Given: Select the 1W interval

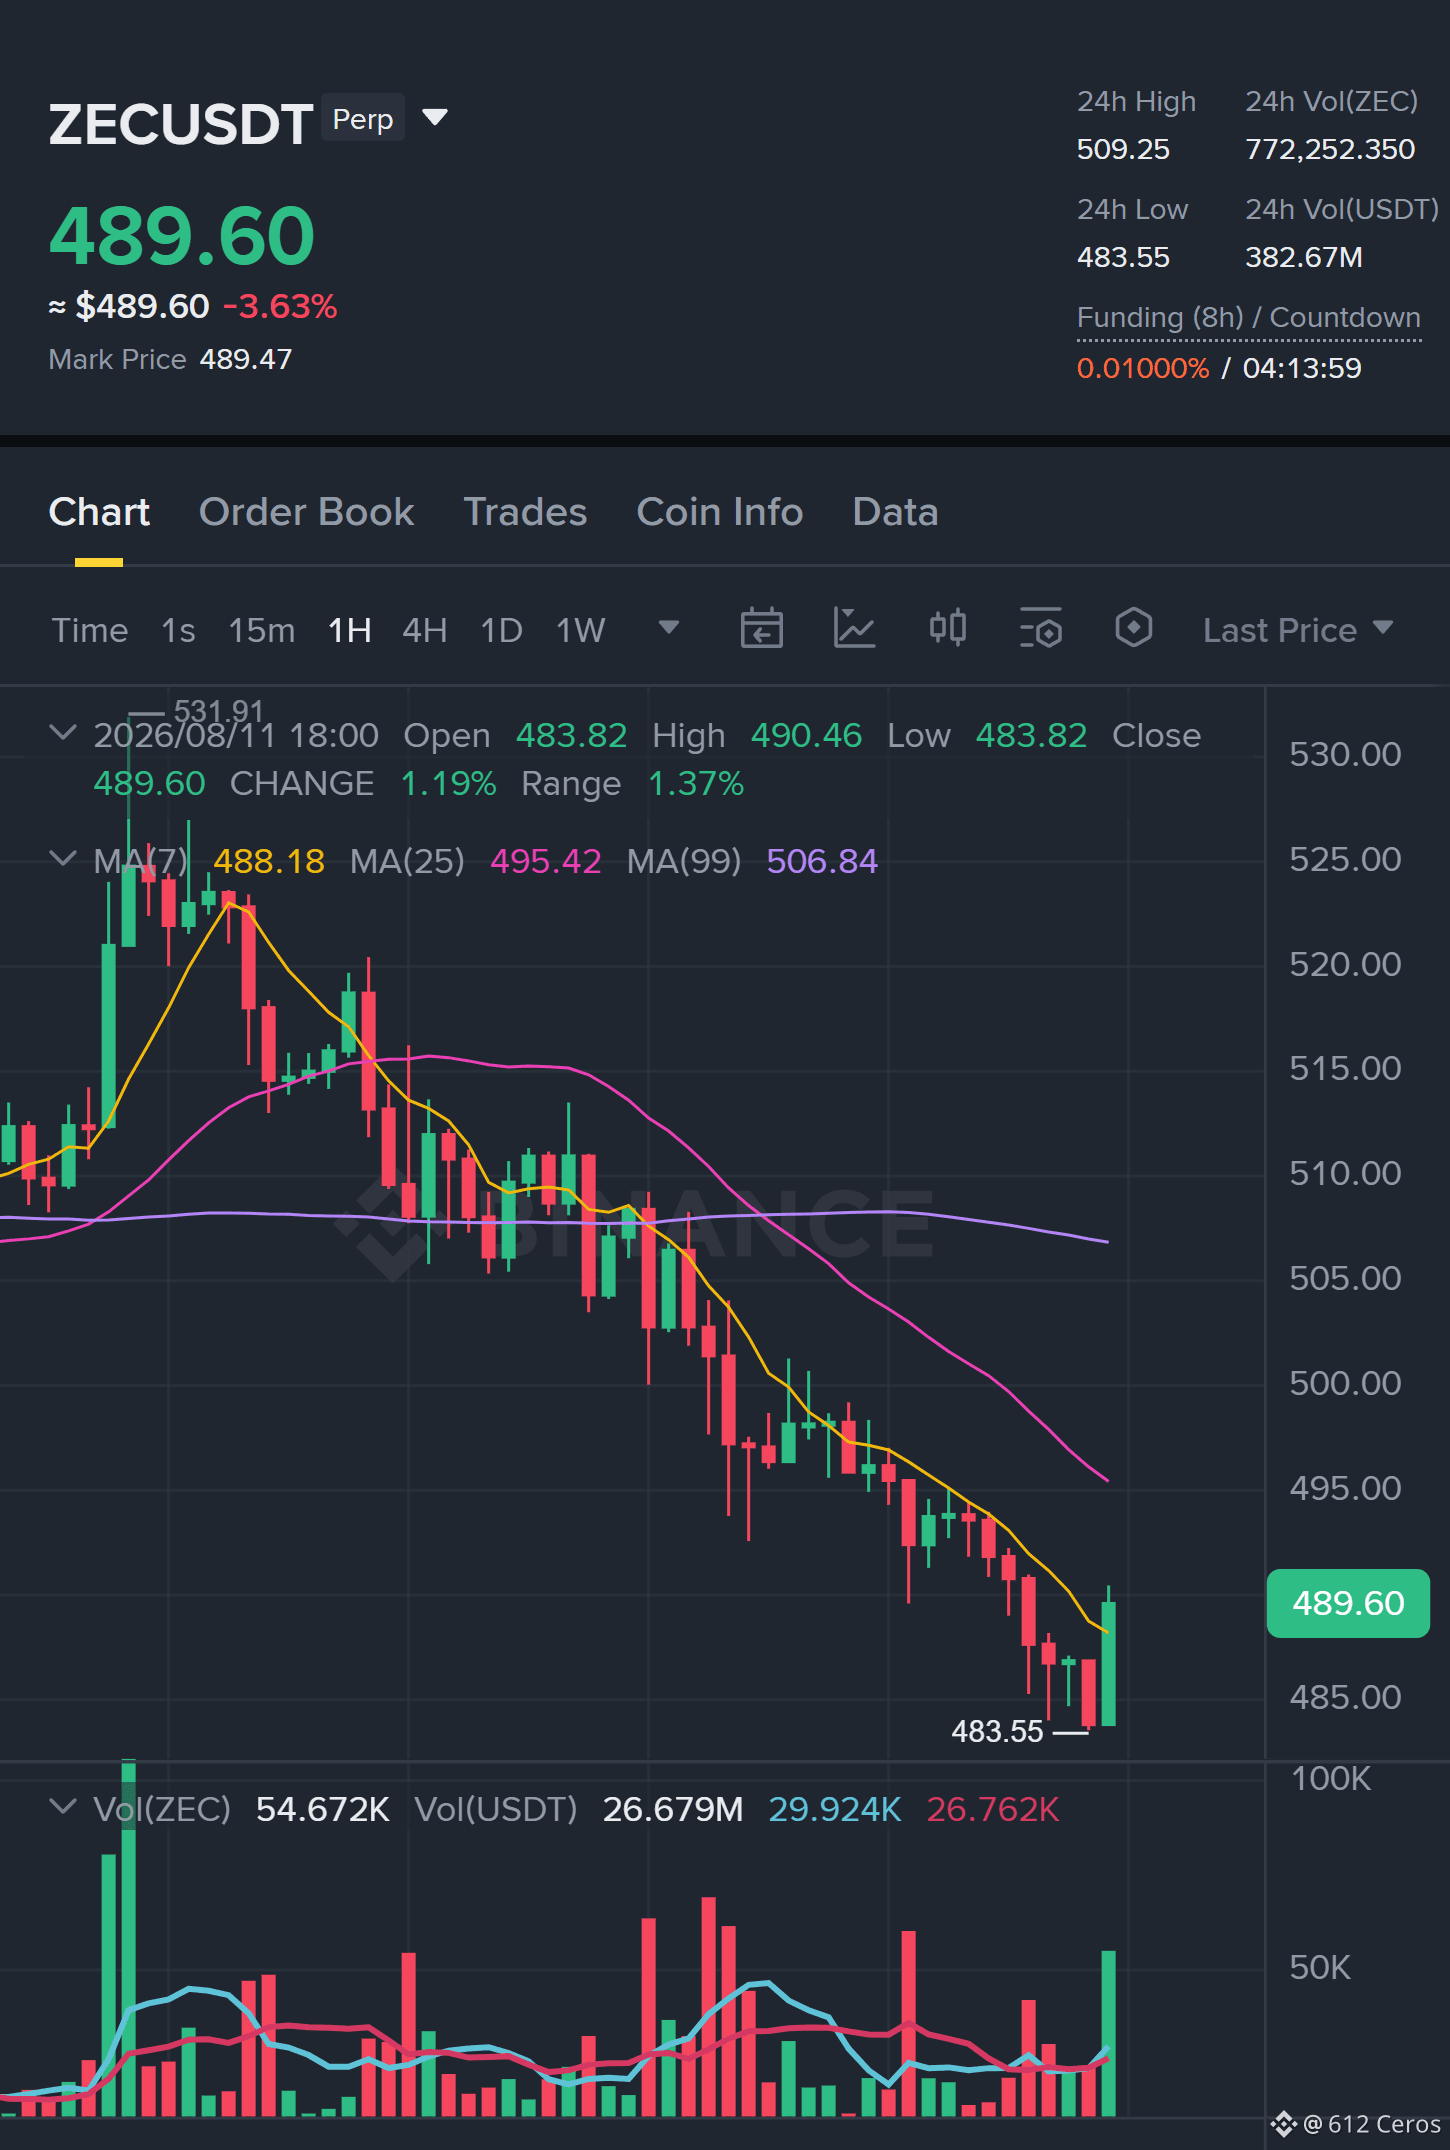Looking at the screenshot, I should (581, 630).
